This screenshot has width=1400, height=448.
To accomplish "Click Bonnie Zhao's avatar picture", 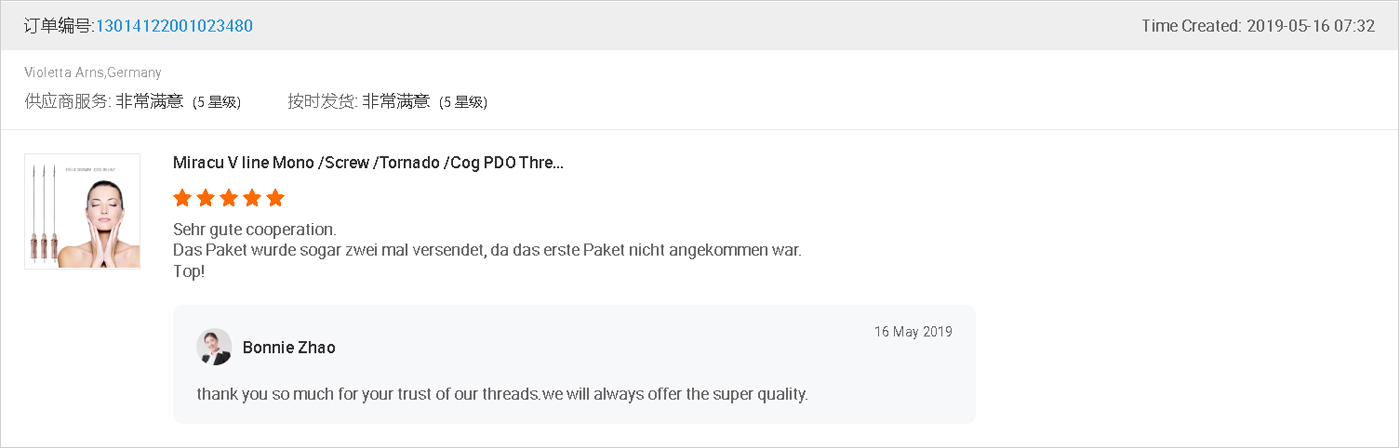I will point(214,347).
